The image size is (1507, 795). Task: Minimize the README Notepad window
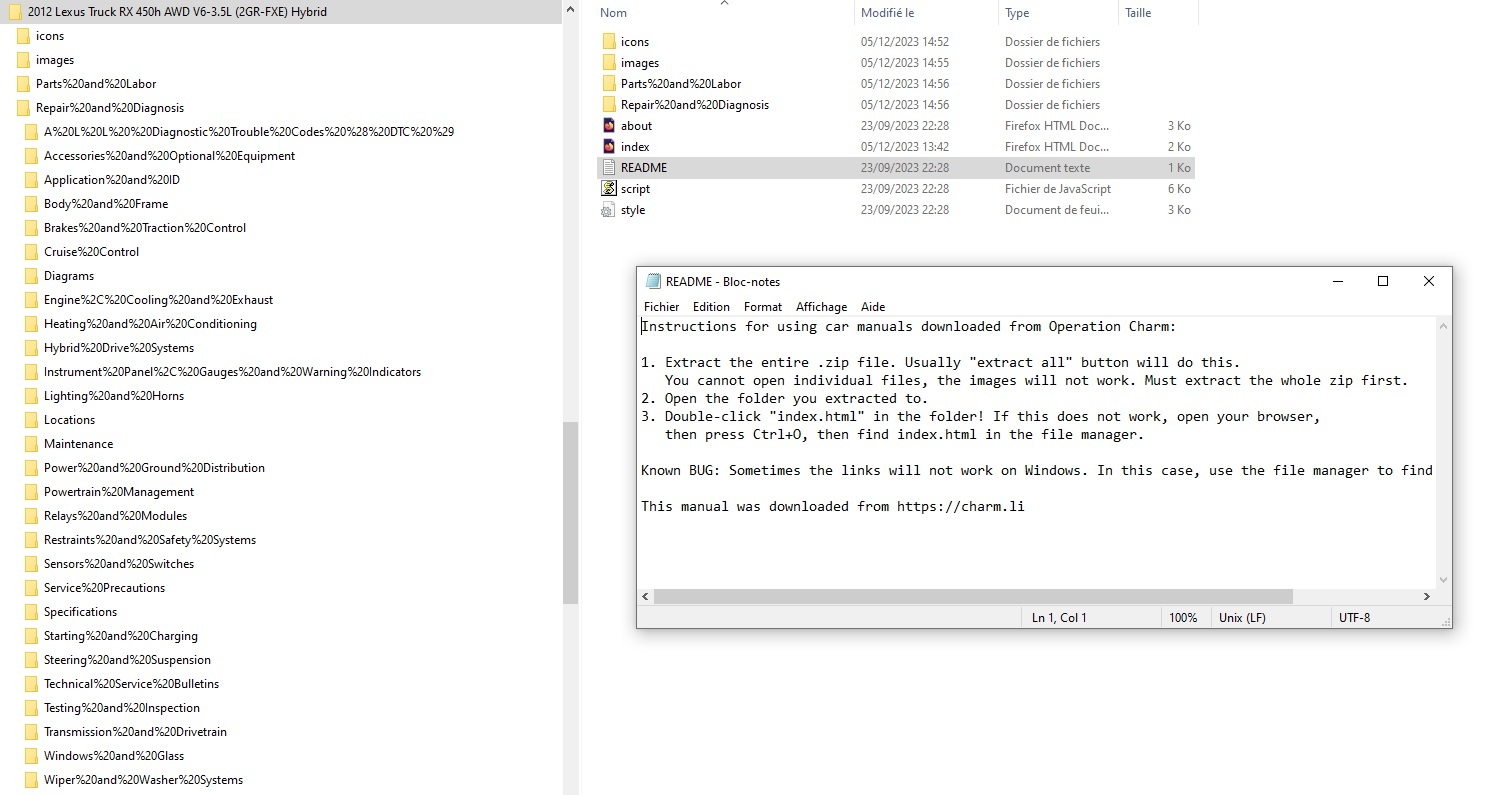[x=1337, y=281]
